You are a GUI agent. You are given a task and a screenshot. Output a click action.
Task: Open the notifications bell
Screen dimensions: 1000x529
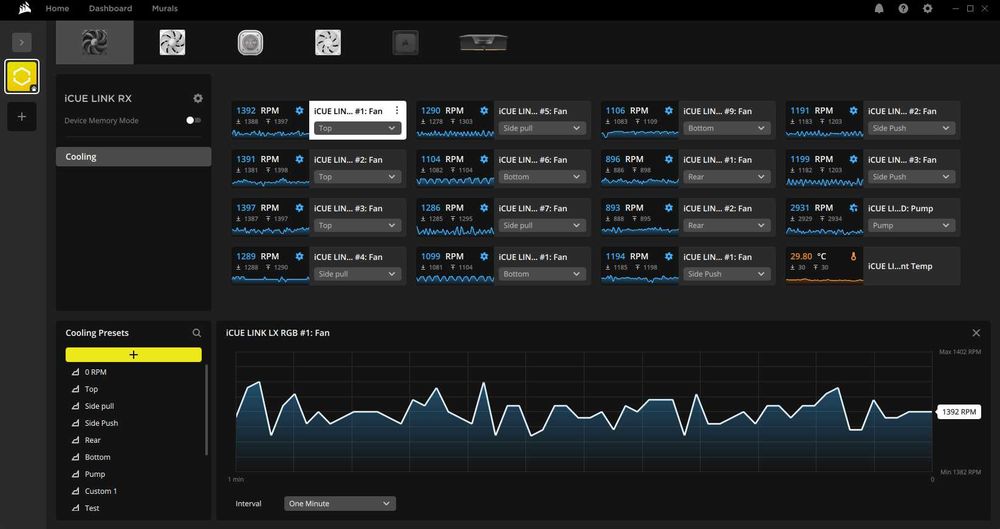coord(879,8)
